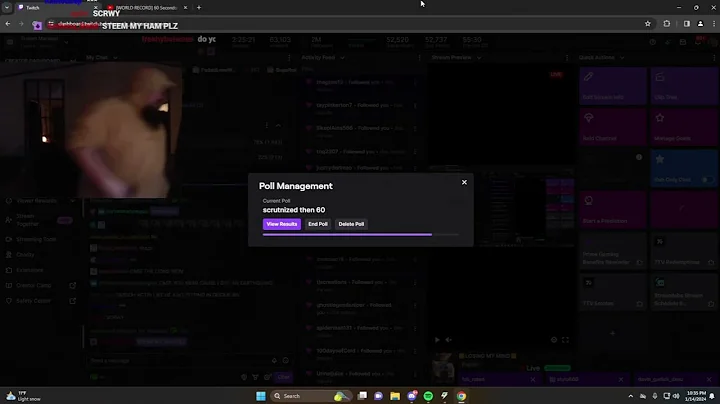Open Streaming Tools in the sidebar
This screenshot has height=404, width=720.
(x=40, y=239)
